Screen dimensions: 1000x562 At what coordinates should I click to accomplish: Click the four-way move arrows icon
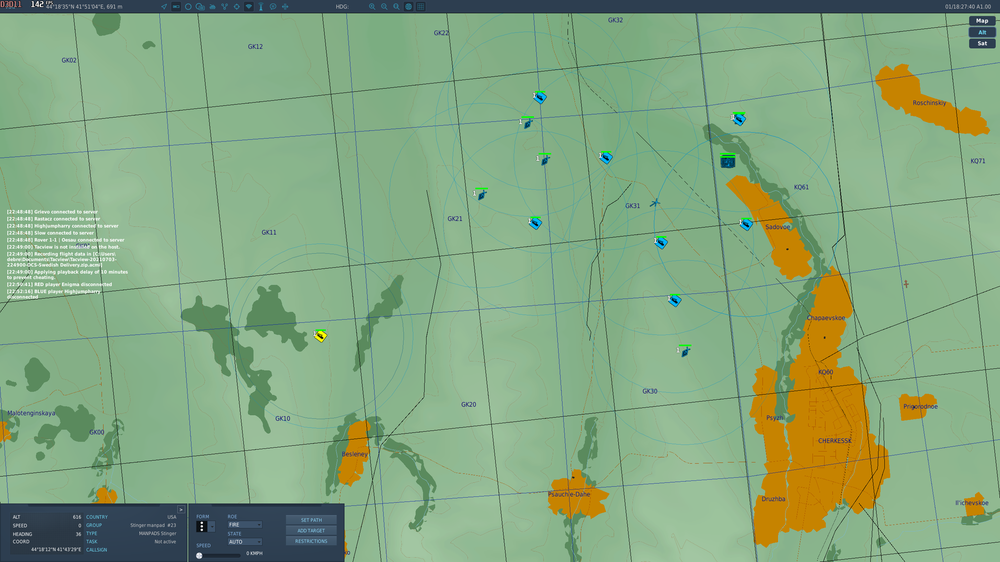click(285, 6)
